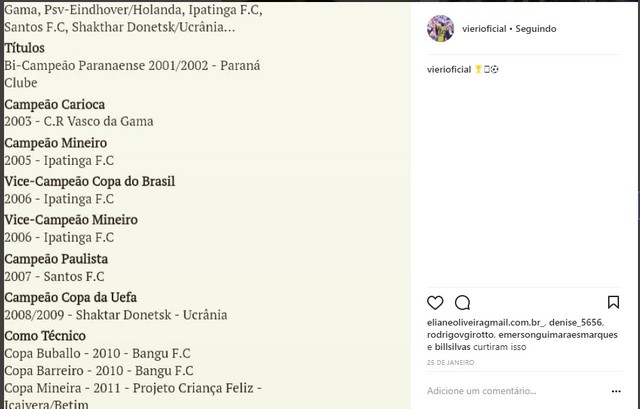This screenshot has height=409, width=640.
Task: Click 'Campeão Copa da Uefa' text in the image
Action: [70, 297]
